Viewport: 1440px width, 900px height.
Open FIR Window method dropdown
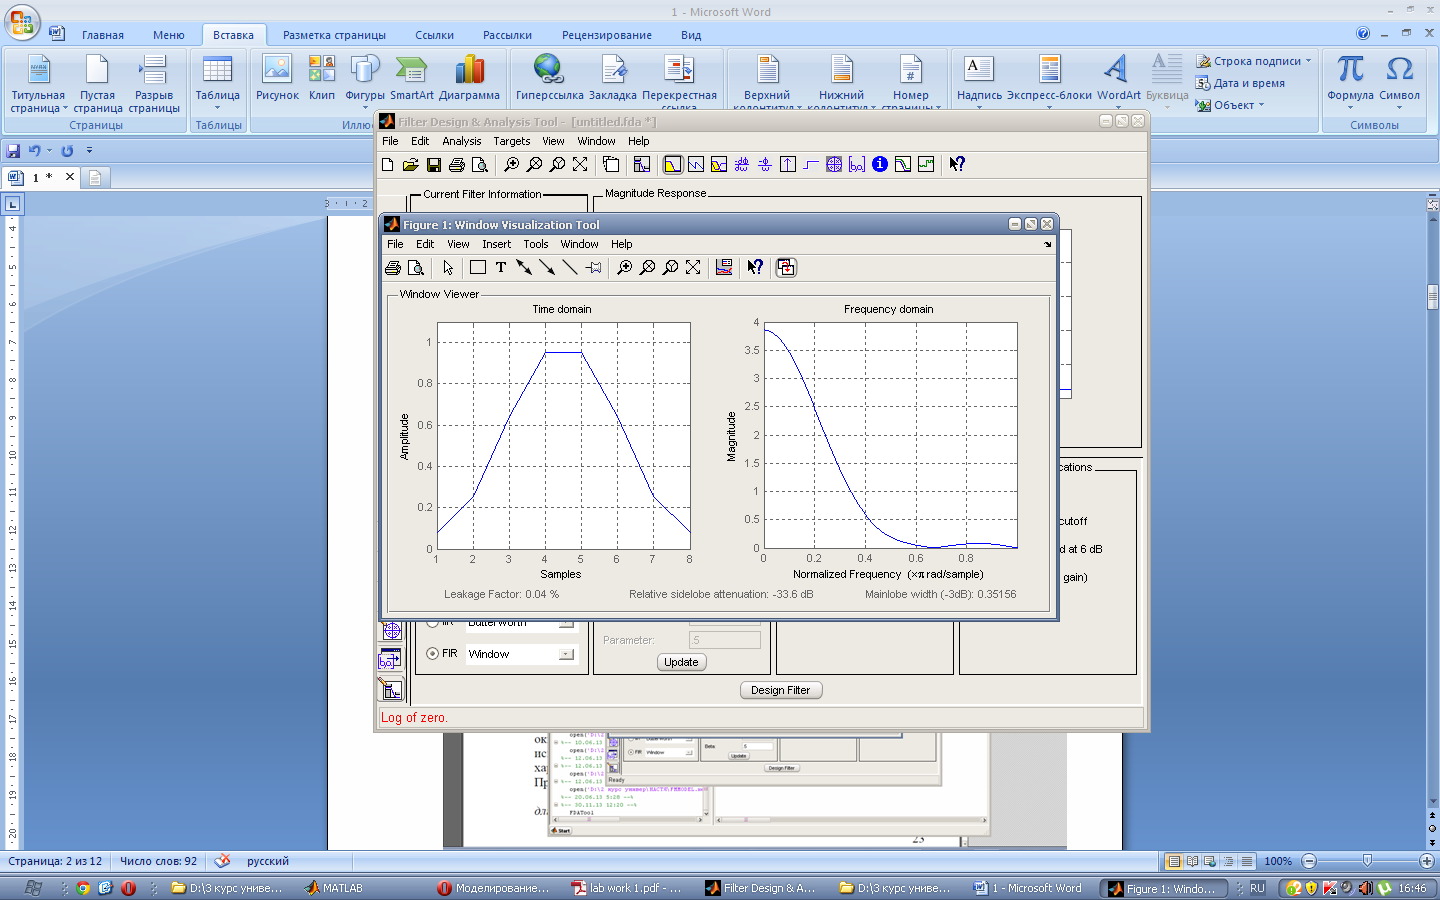tap(566, 654)
